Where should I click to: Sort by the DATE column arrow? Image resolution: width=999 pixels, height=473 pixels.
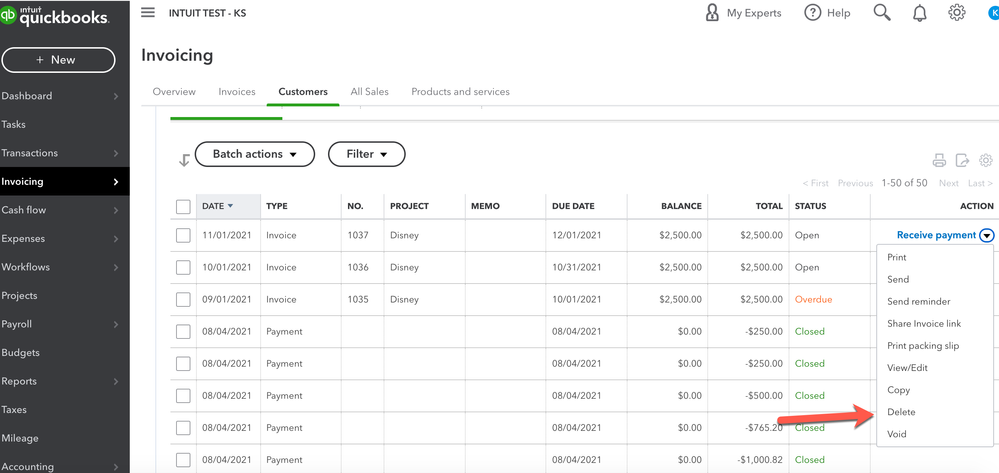click(x=230, y=206)
